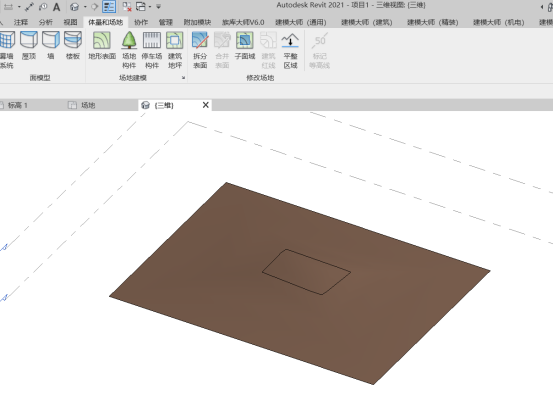Viewport: 554px width, 395px height.
Task: Select the 体量和场地 ribbon tab
Action: pos(105,22)
